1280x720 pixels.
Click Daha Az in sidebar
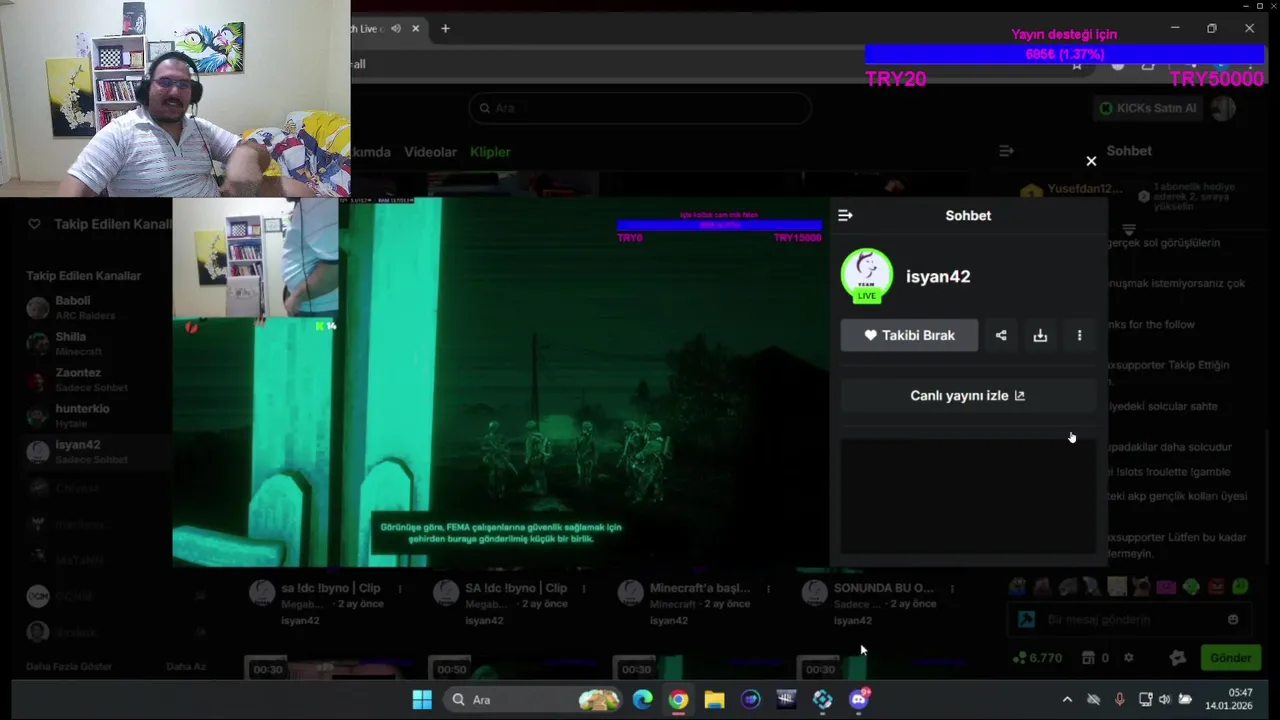click(x=186, y=666)
